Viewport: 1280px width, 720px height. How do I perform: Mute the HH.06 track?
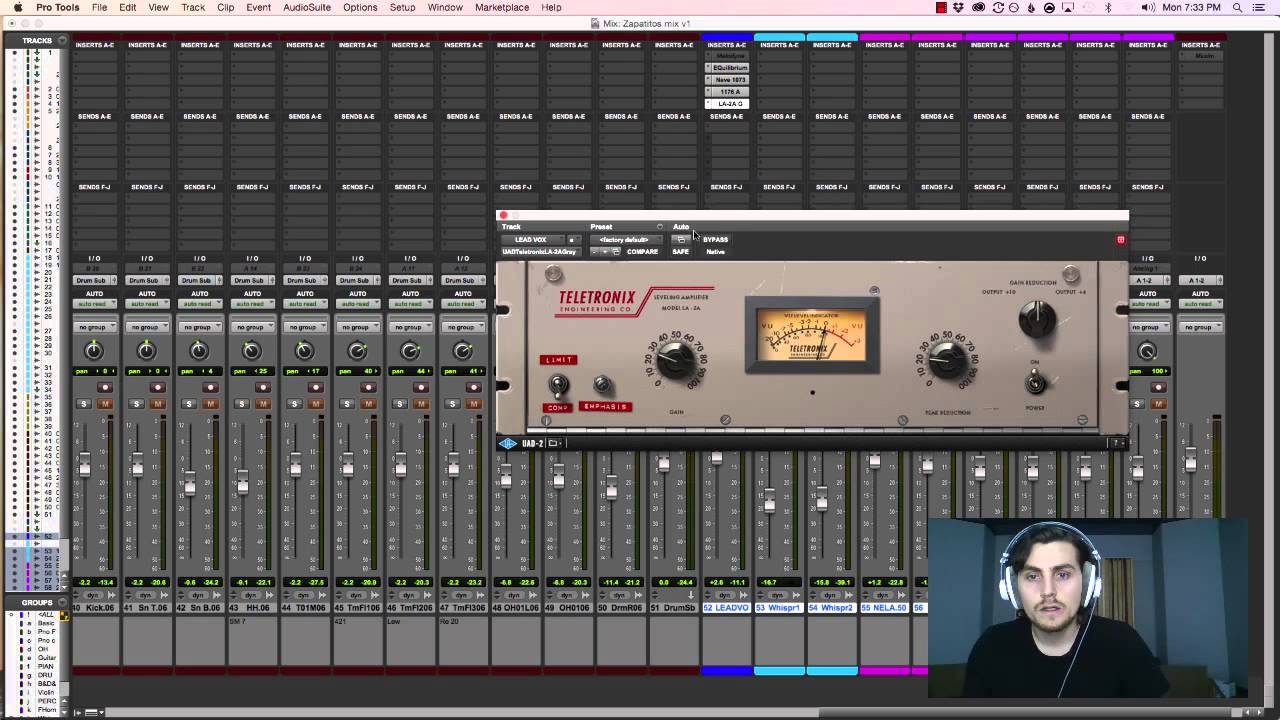[x=262, y=404]
